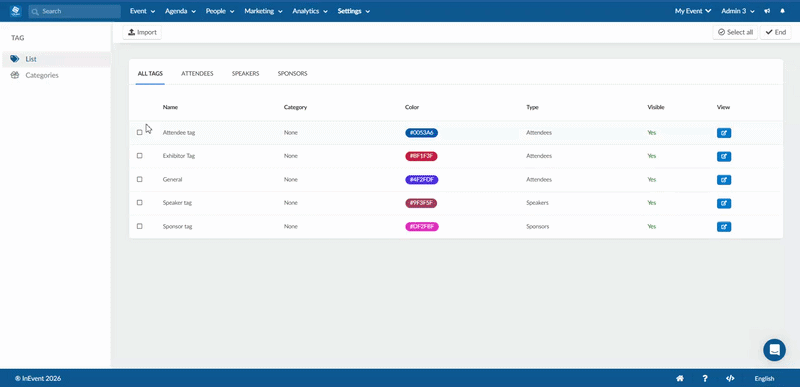Image resolution: width=800 pixels, height=387 pixels.
Task: Click the "® InEvent 2026" footer text
Action: point(38,379)
